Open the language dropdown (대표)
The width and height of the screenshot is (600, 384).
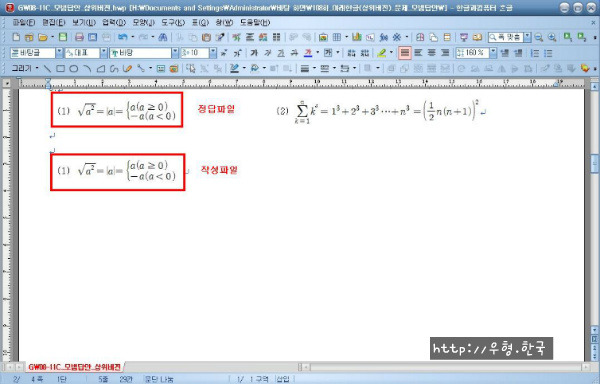pos(104,53)
